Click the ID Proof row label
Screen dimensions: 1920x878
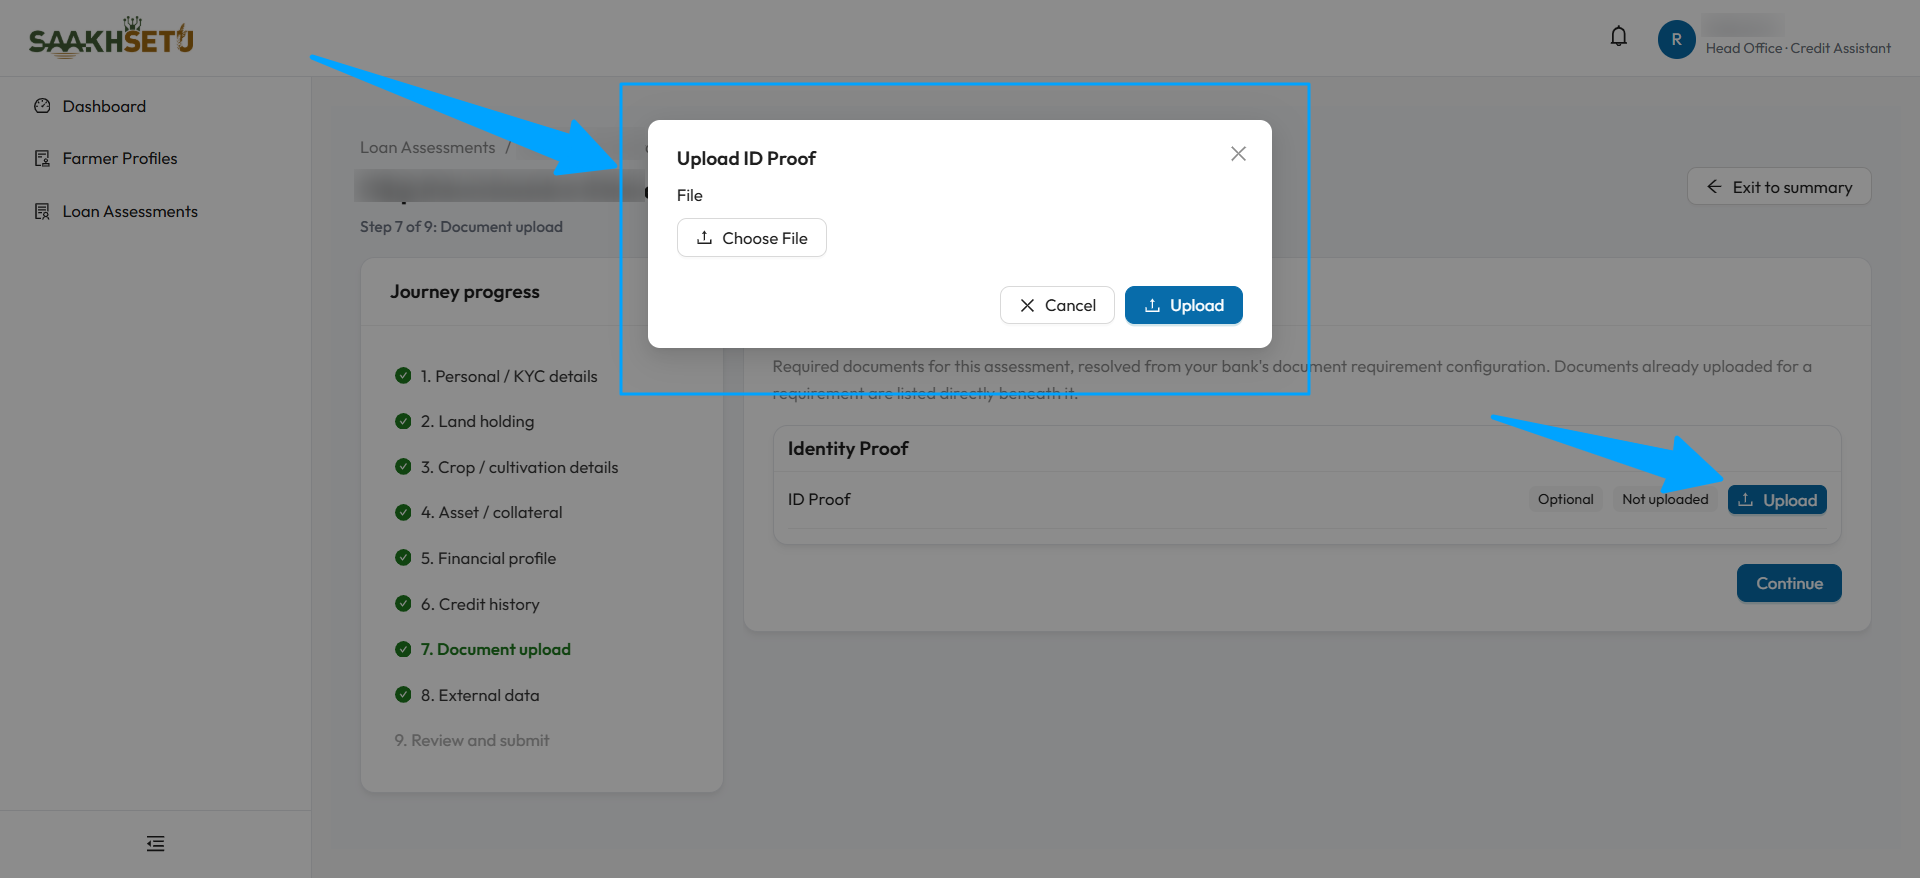(x=819, y=499)
